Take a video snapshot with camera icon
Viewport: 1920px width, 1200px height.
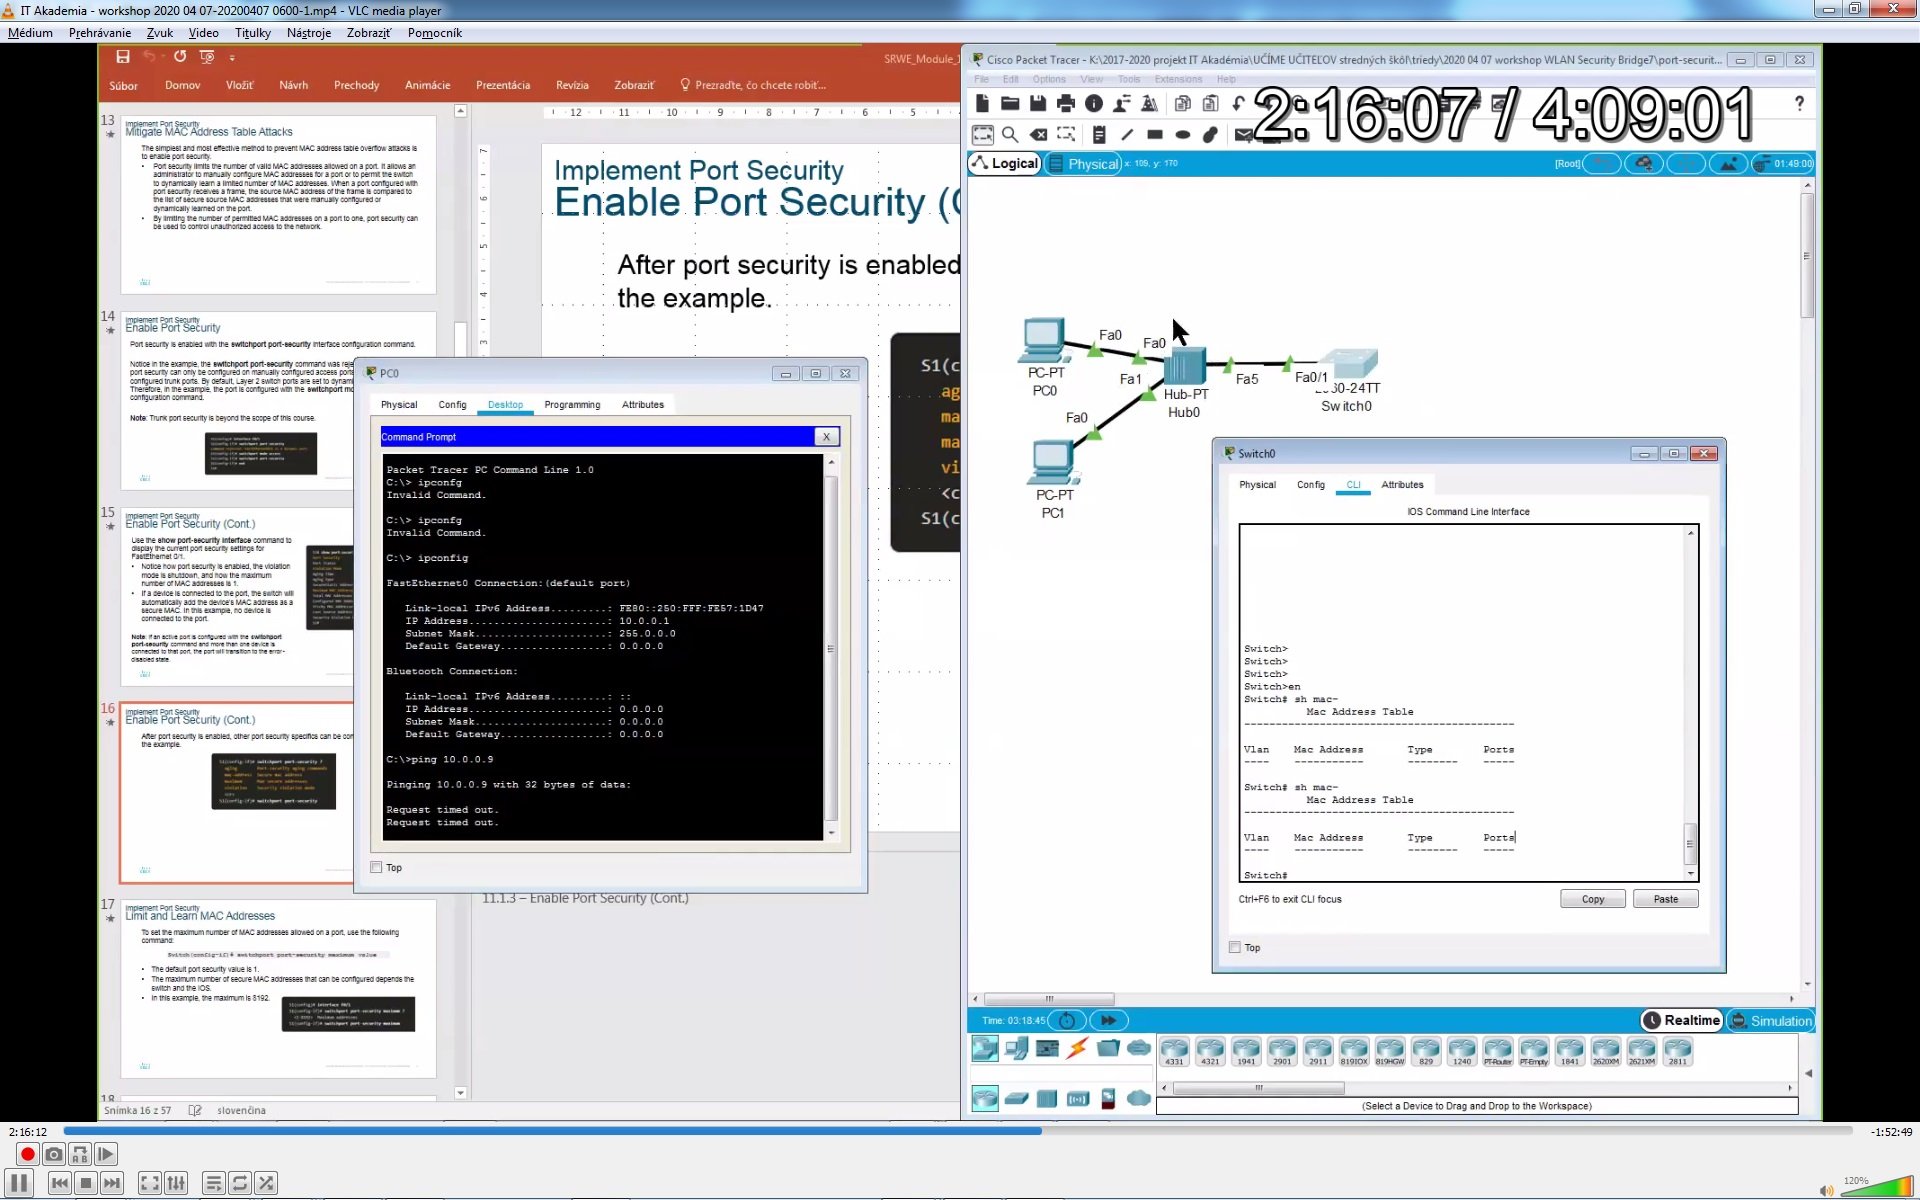[x=54, y=1154]
